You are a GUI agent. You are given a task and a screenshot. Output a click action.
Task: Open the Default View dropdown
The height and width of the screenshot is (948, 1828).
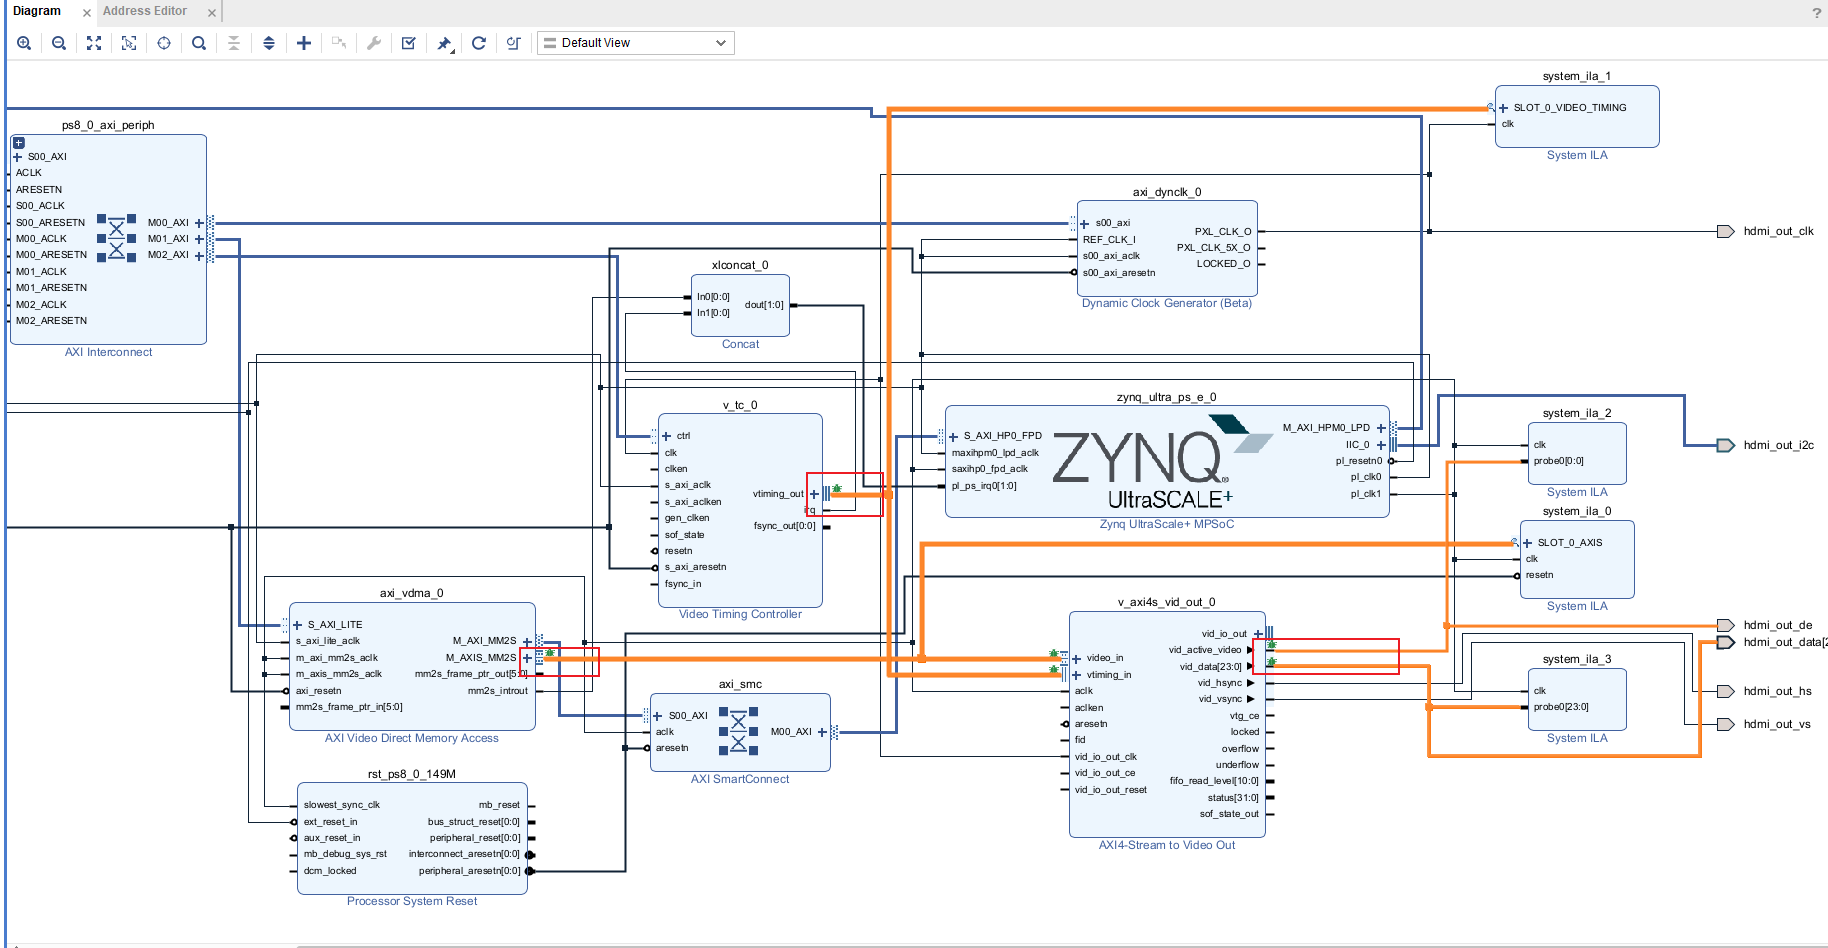point(636,43)
